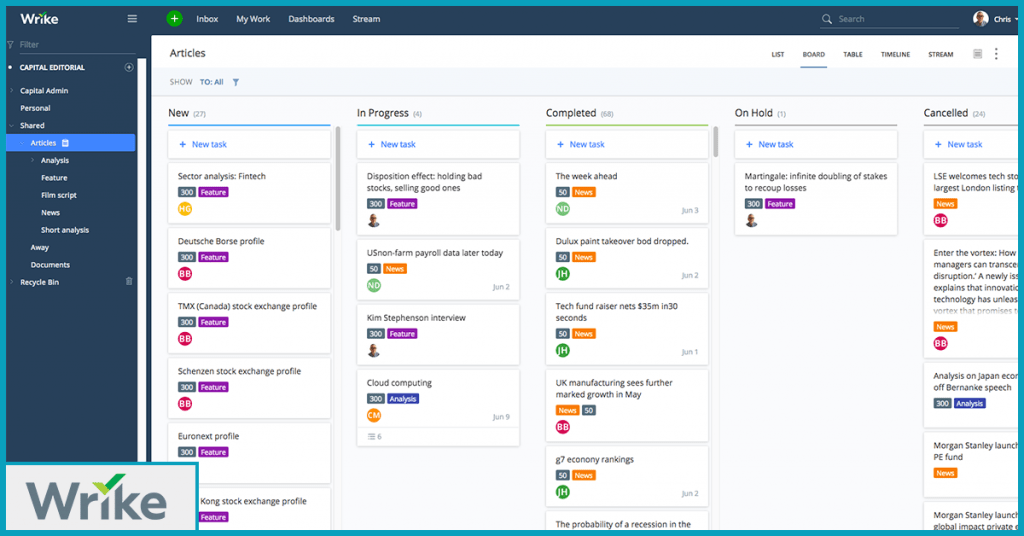Expand the Analysis subfolder arrow
Screen dimensions: 1024x536
click(33, 160)
